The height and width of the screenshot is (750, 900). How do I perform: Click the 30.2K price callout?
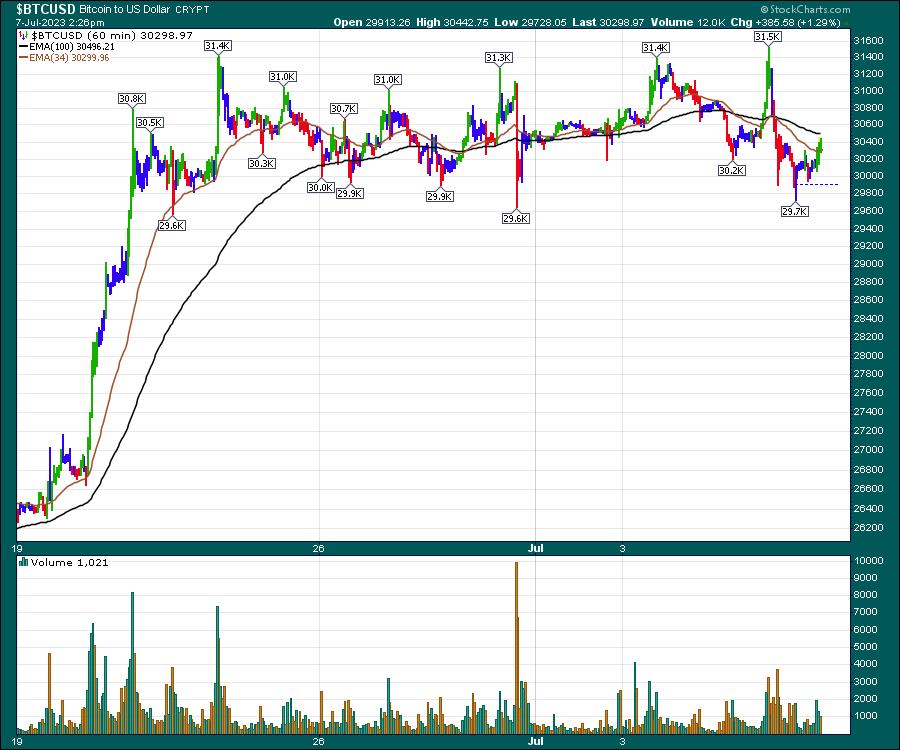tap(732, 171)
